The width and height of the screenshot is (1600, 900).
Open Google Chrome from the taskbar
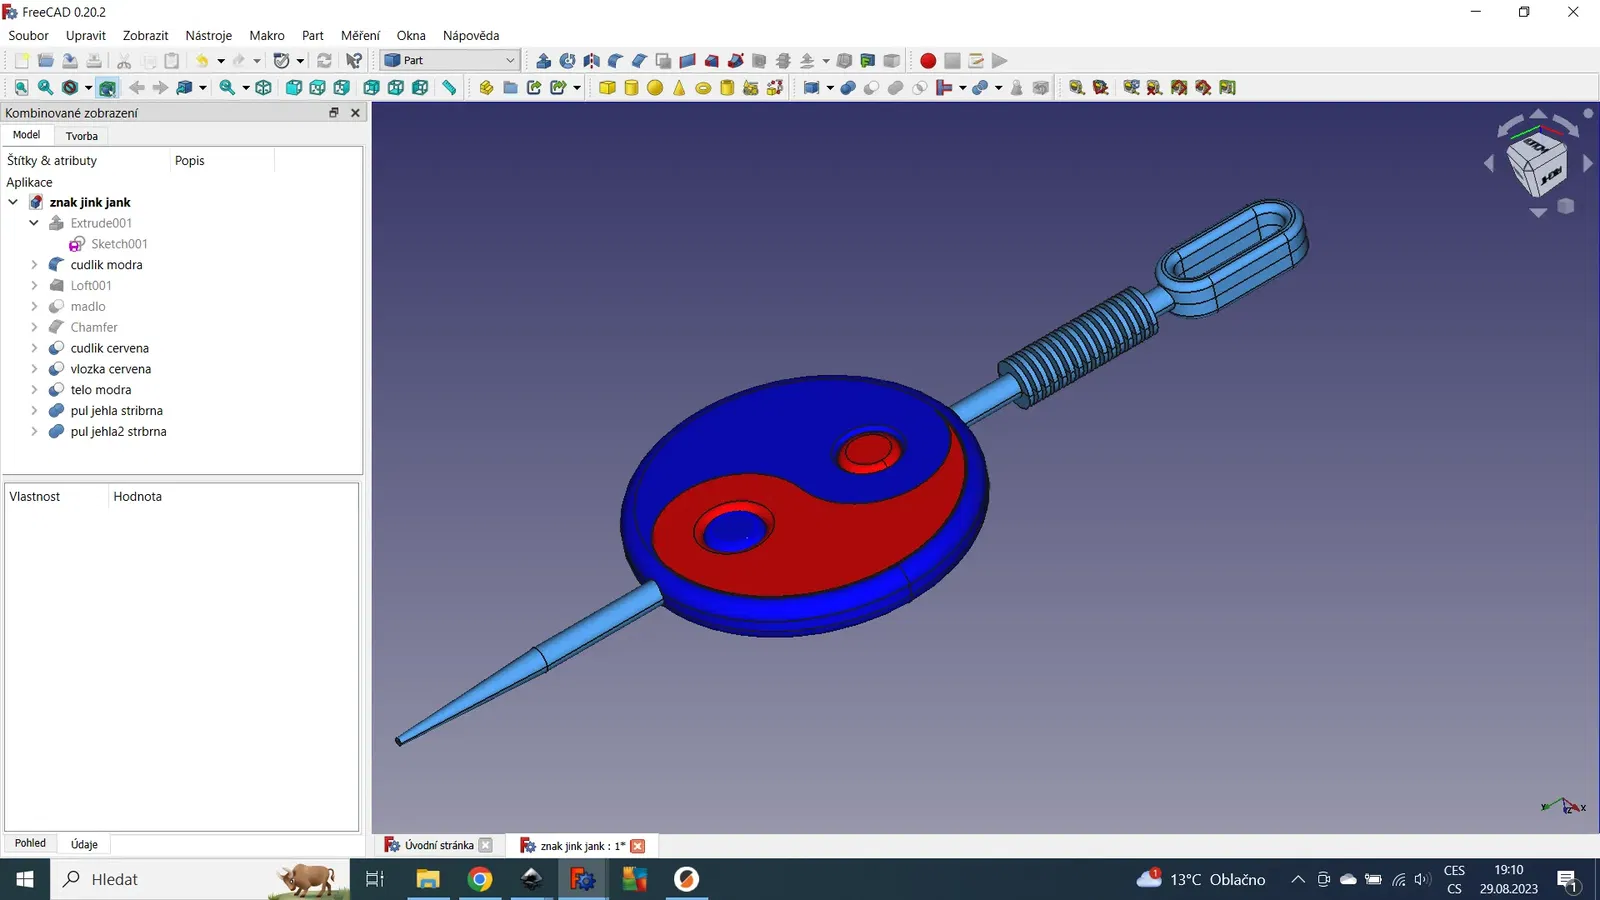click(x=480, y=879)
